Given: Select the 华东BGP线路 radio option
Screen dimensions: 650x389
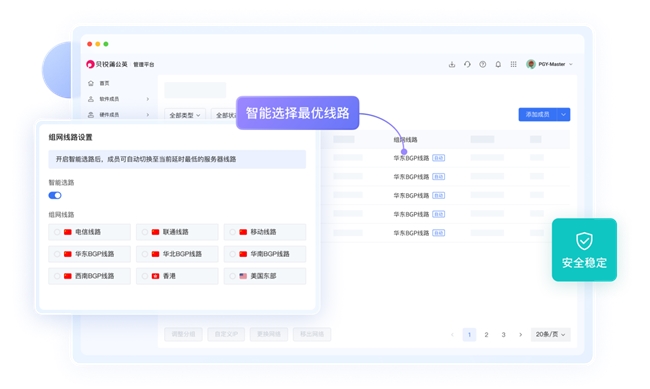Looking at the screenshot, I should pyautogui.click(x=57, y=254).
